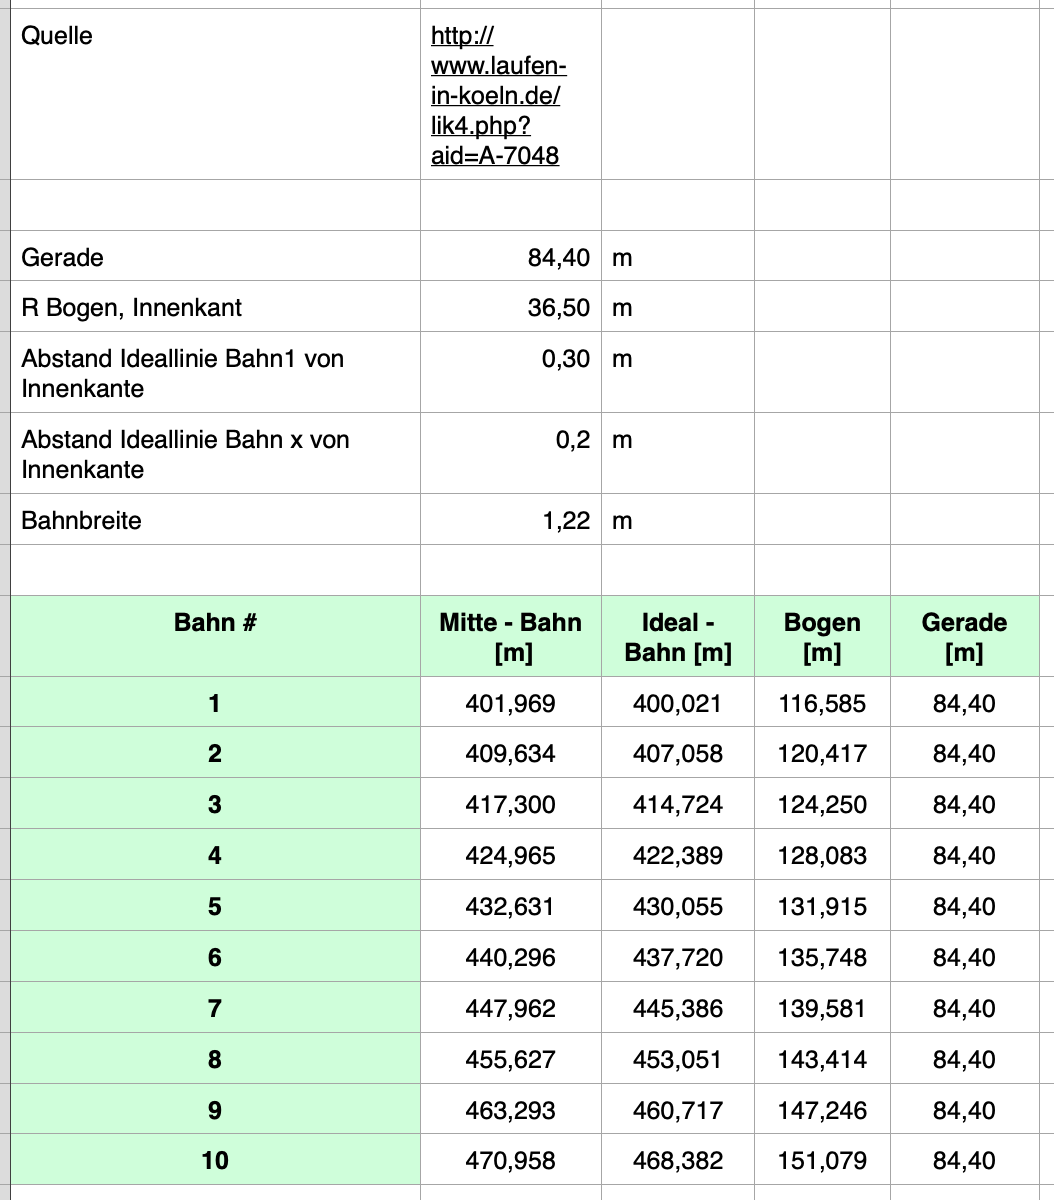
Task: Select Mitte-Bahn value 401,969
Action: (x=510, y=704)
